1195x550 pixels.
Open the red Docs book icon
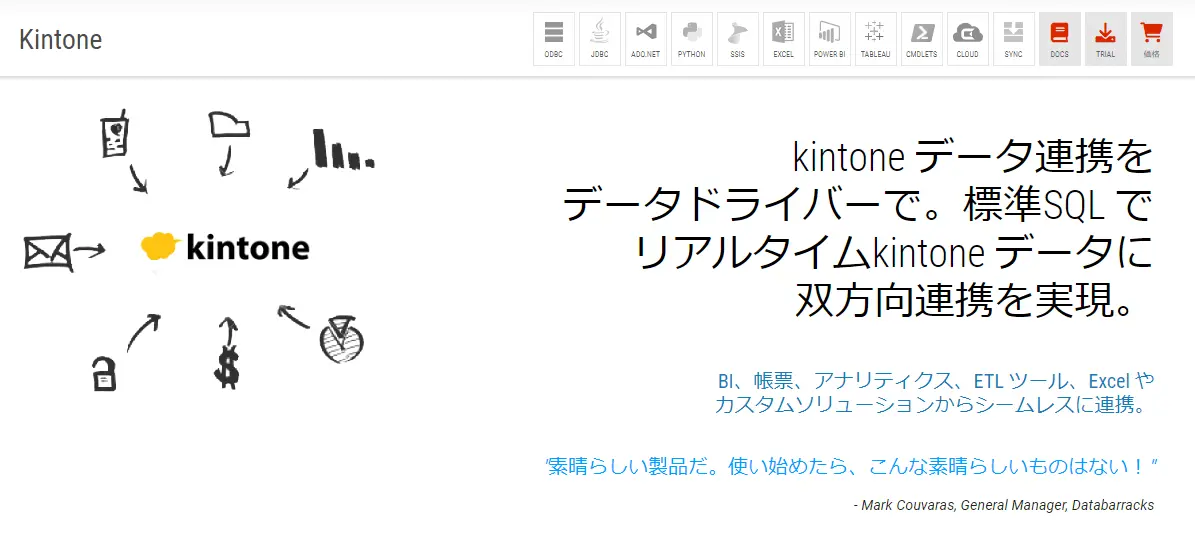[x=1060, y=39]
